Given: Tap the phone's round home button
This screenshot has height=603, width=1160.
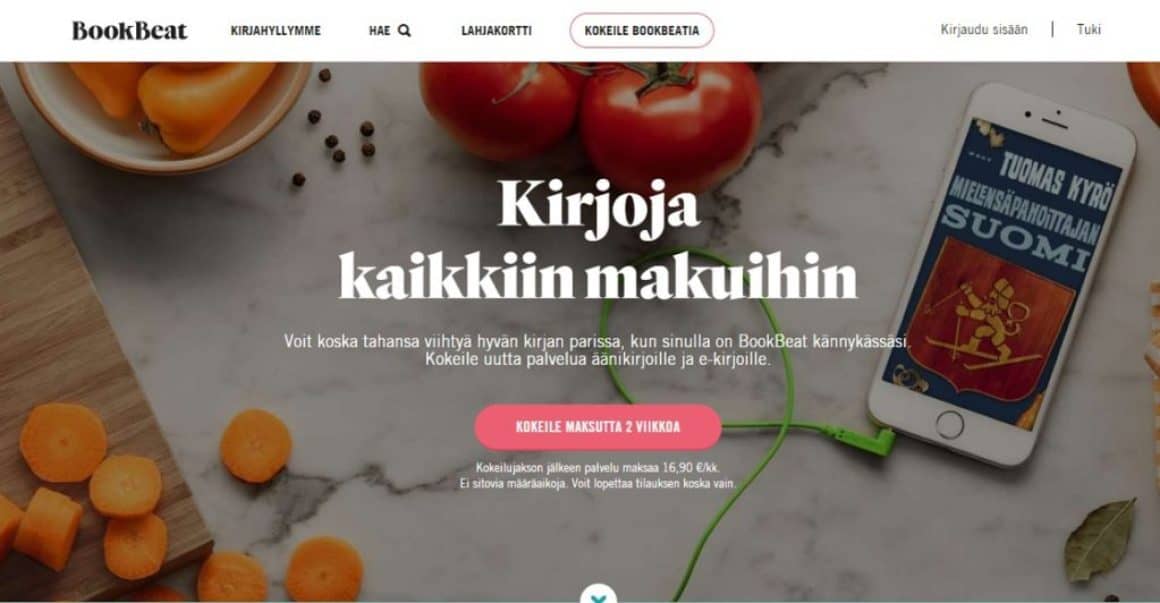Looking at the screenshot, I should point(949,425).
